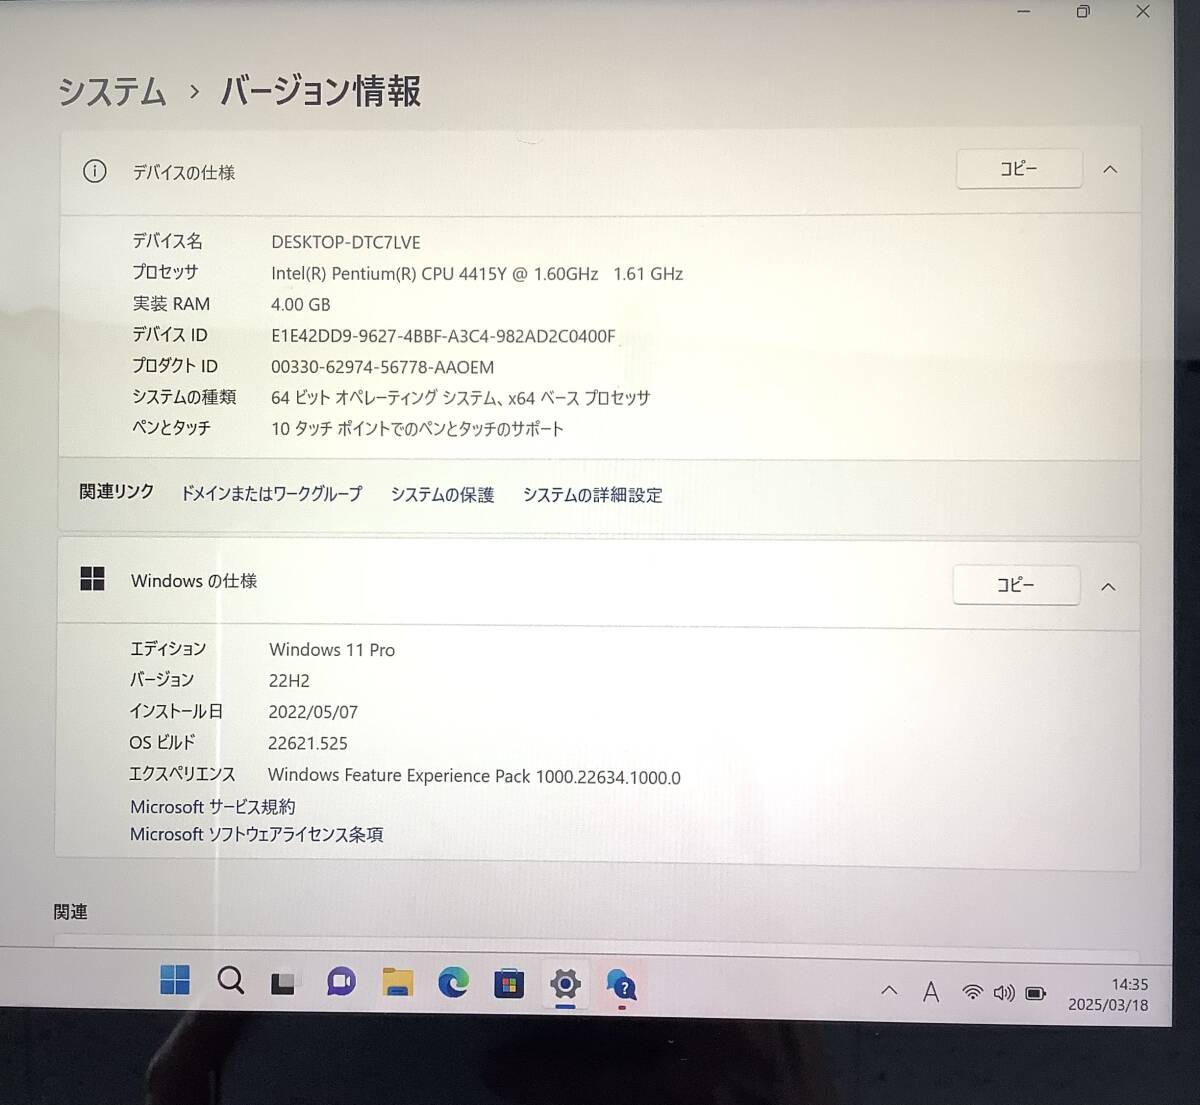Image resolution: width=1200 pixels, height=1105 pixels.
Task: Collapse the Windows の仕様 section
Action: (x=1108, y=587)
